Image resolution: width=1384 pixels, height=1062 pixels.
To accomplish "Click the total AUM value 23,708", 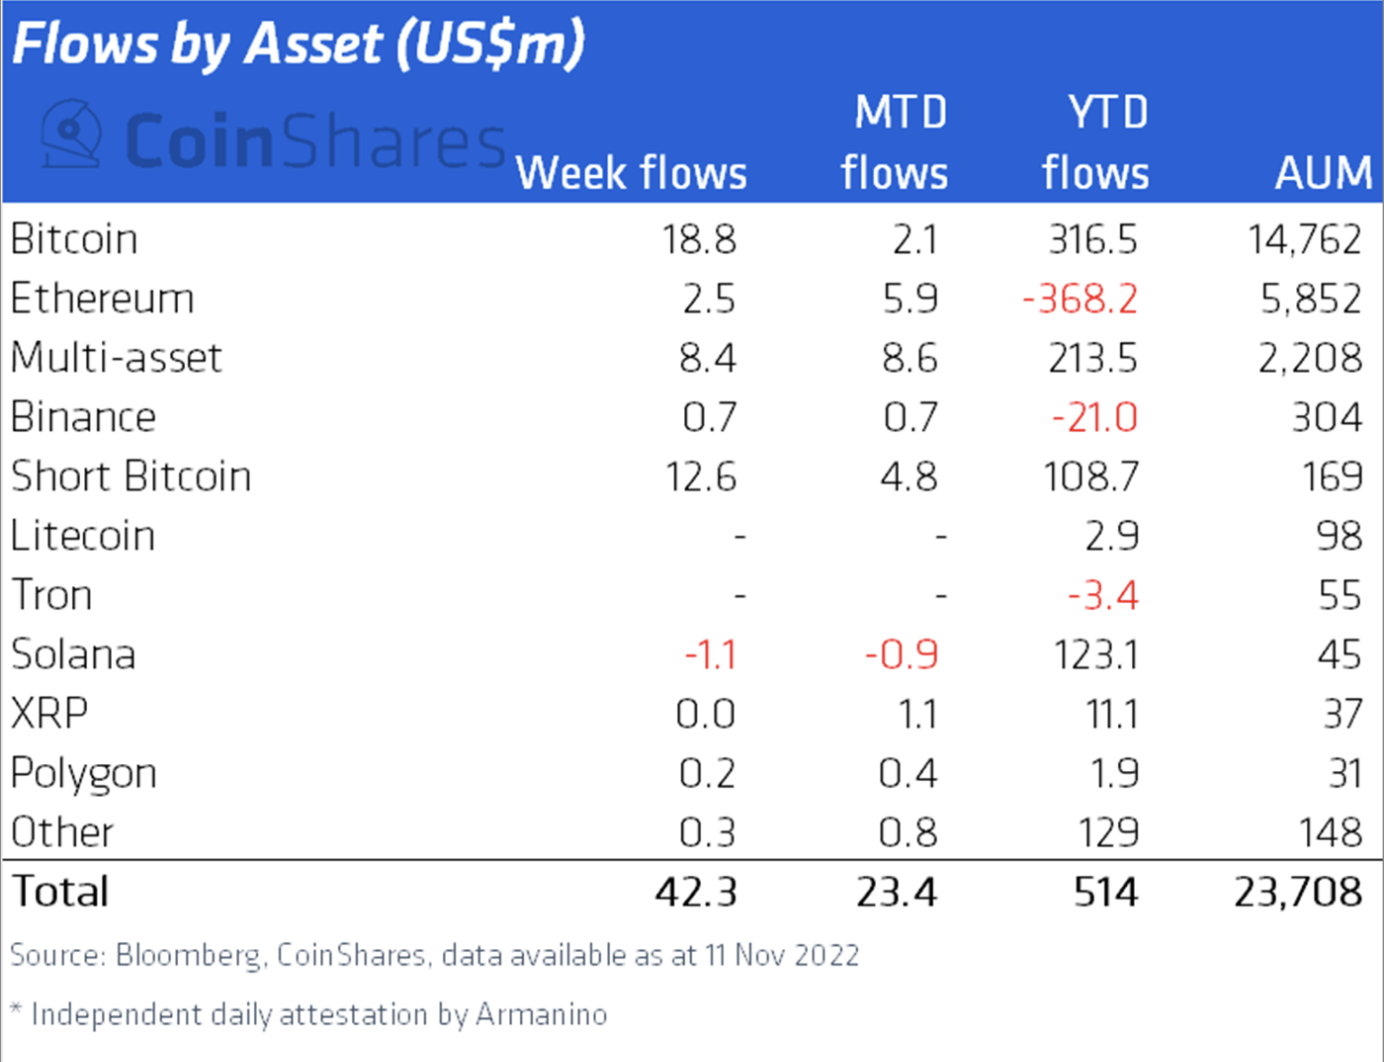I will click(1297, 891).
